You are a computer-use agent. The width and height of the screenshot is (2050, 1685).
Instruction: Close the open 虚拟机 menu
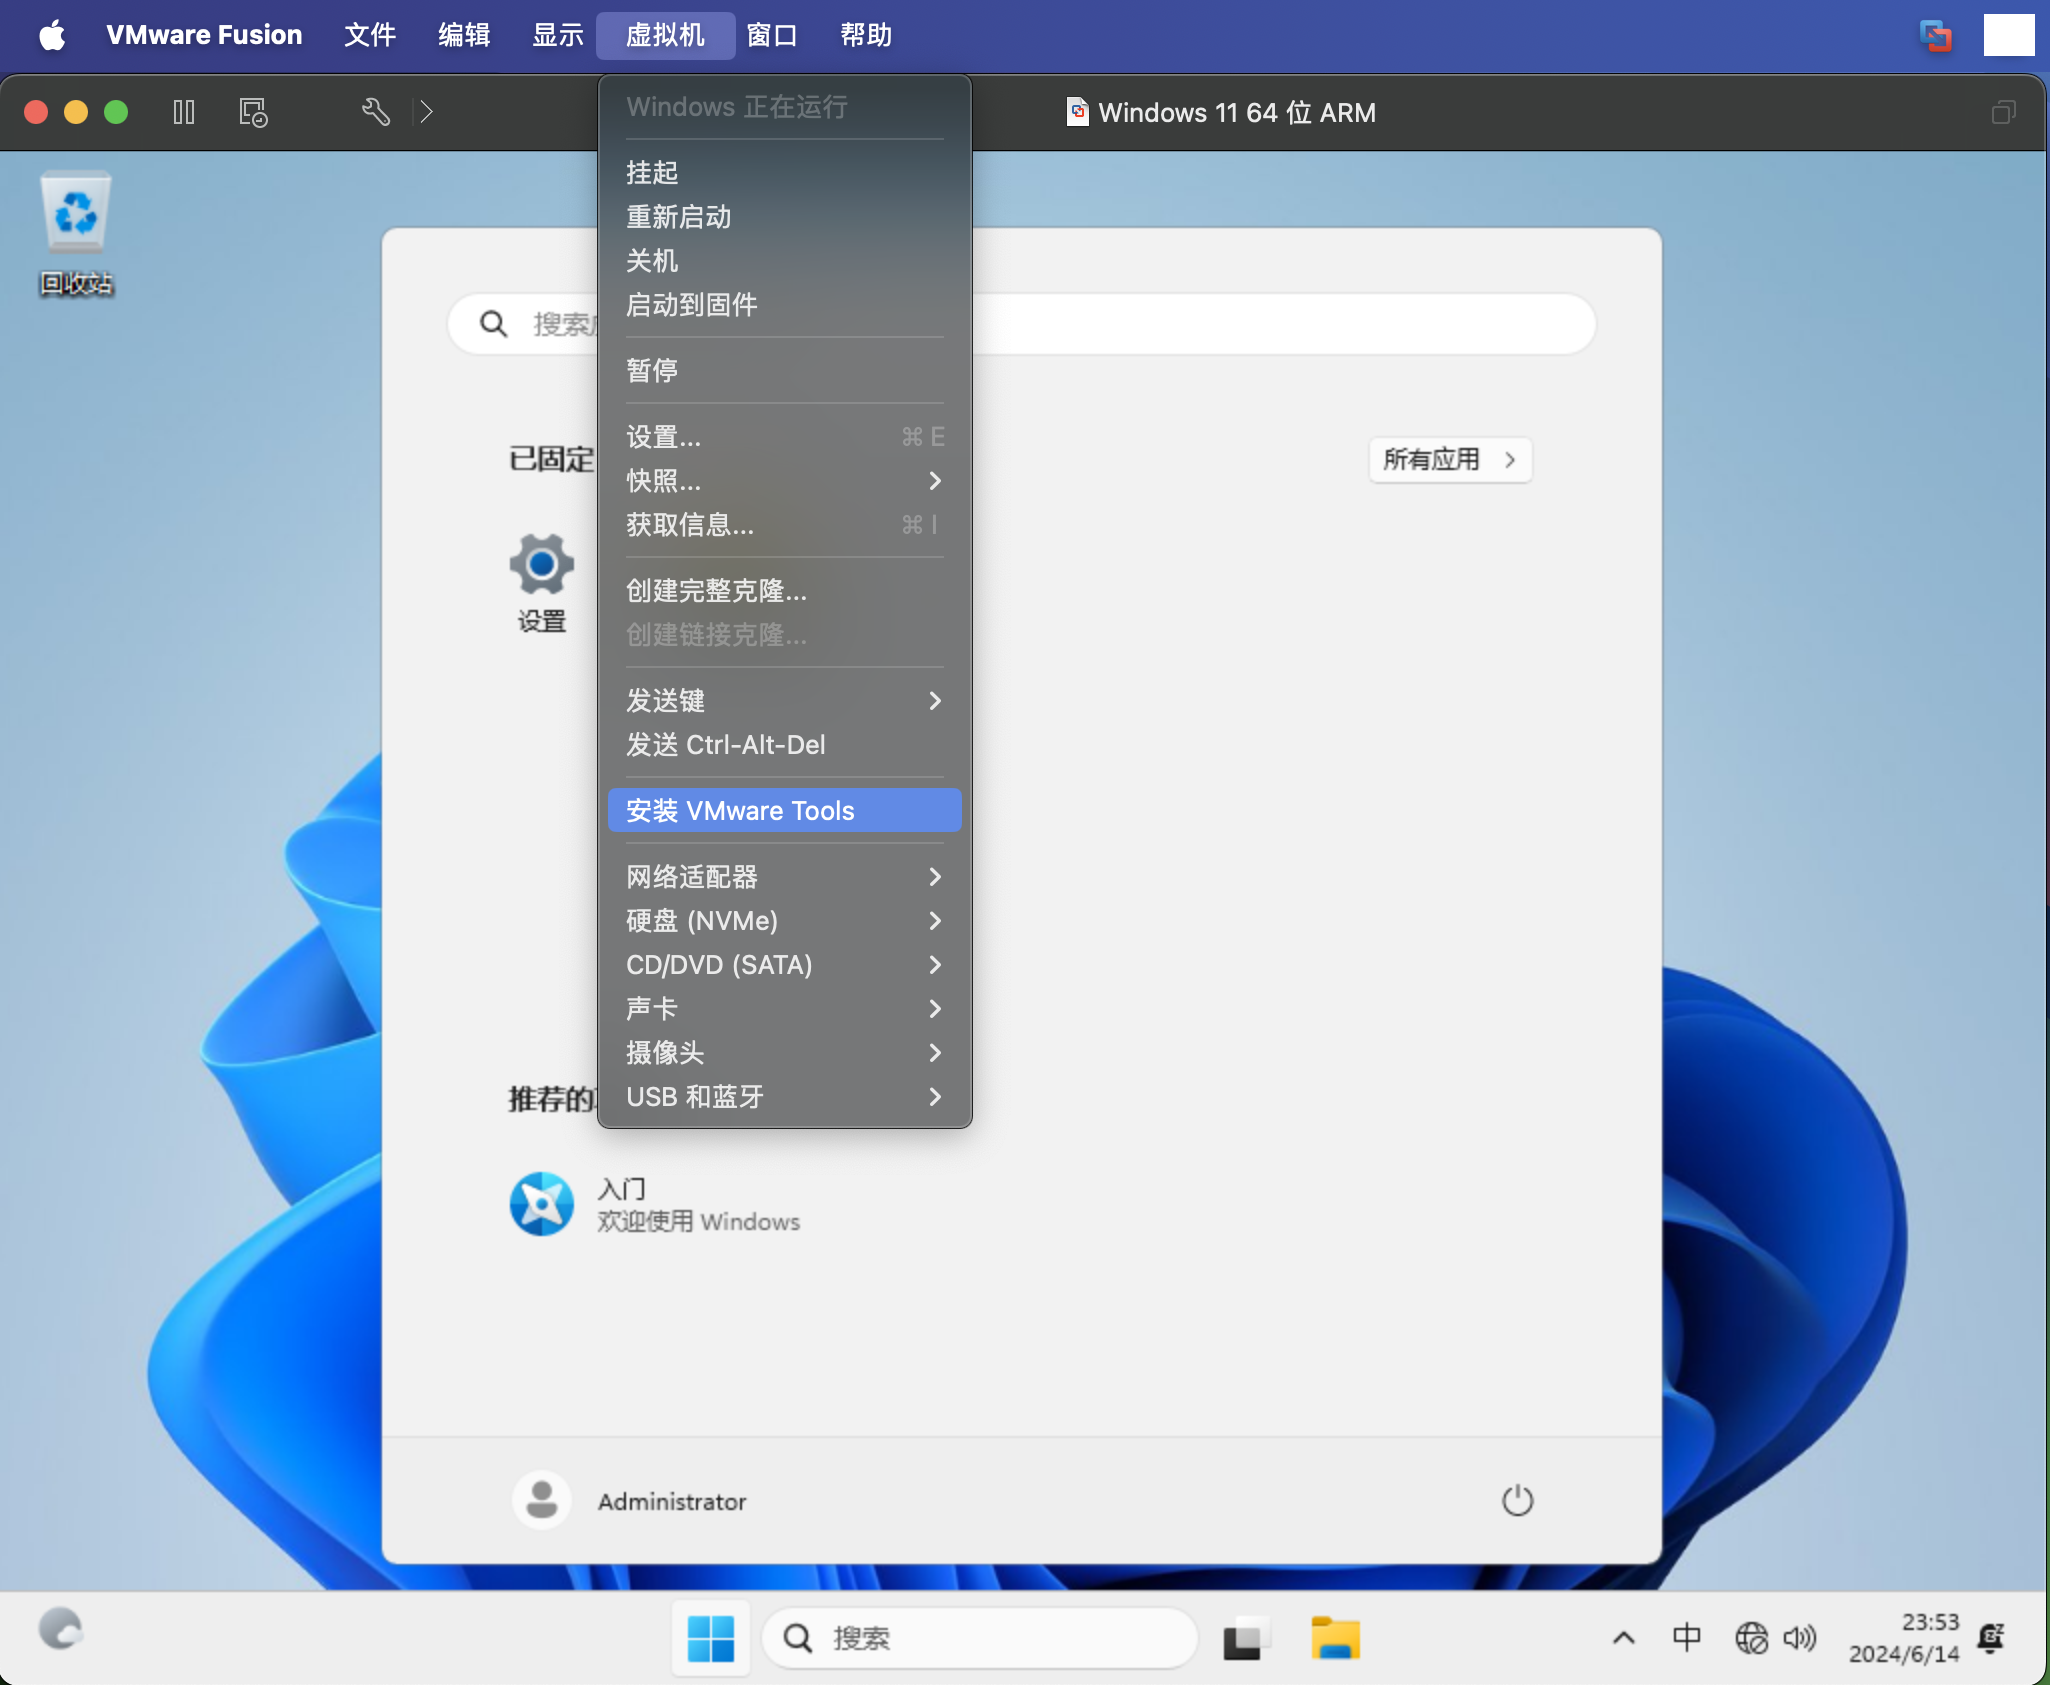click(665, 35)
